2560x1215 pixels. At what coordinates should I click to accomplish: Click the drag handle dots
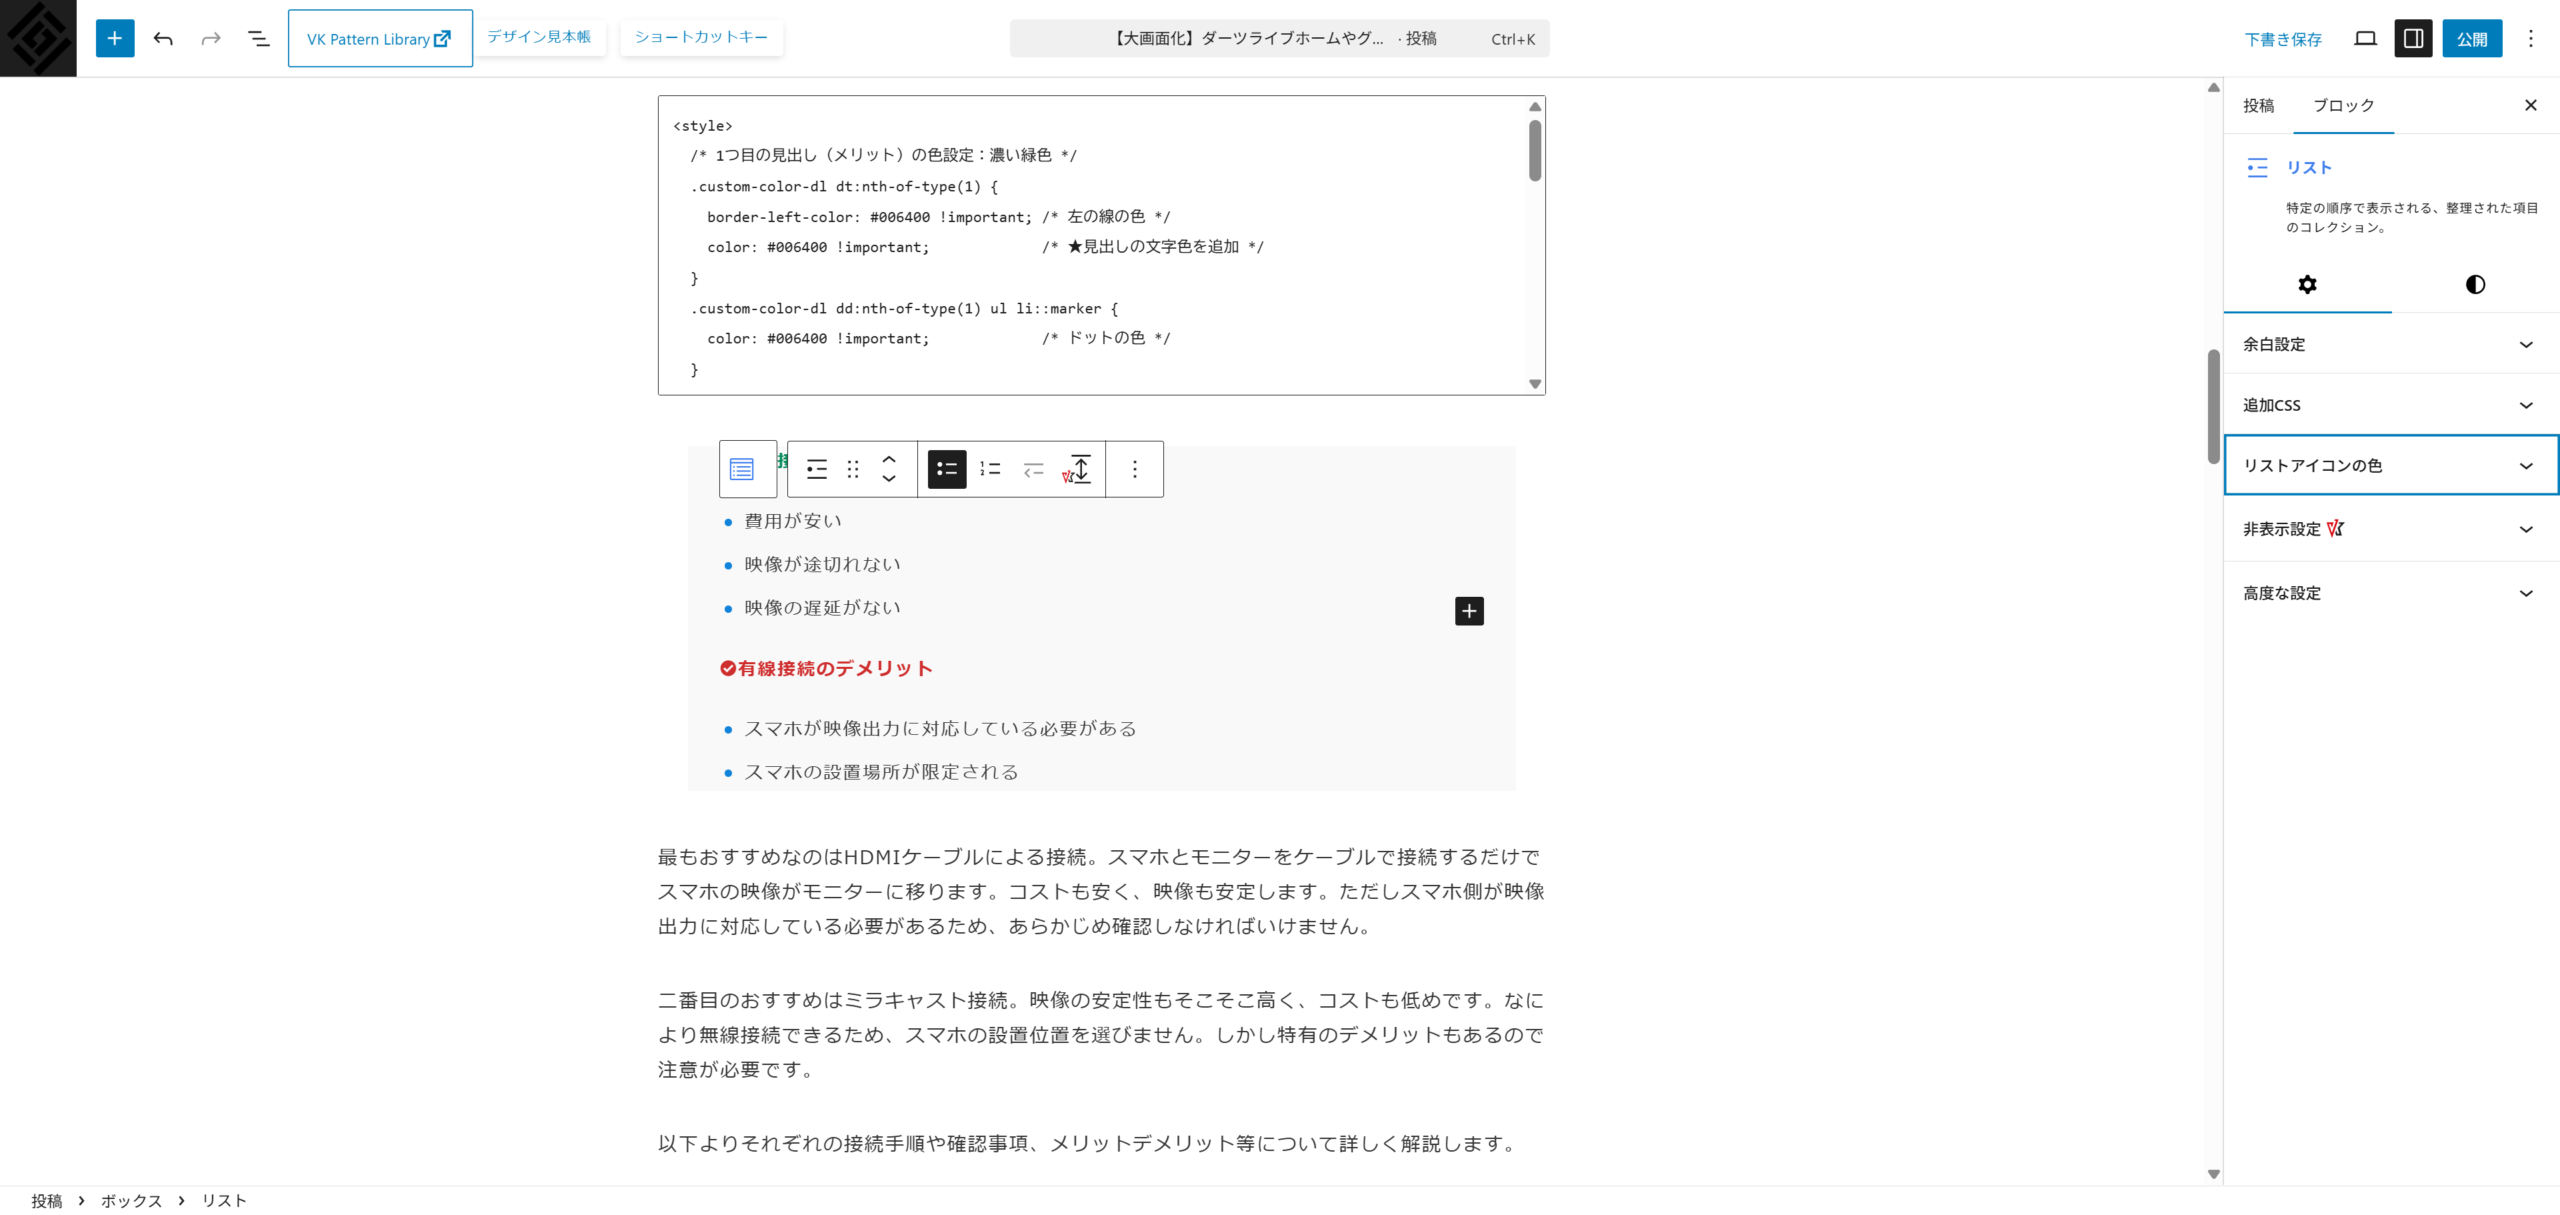tap(853, 469)
